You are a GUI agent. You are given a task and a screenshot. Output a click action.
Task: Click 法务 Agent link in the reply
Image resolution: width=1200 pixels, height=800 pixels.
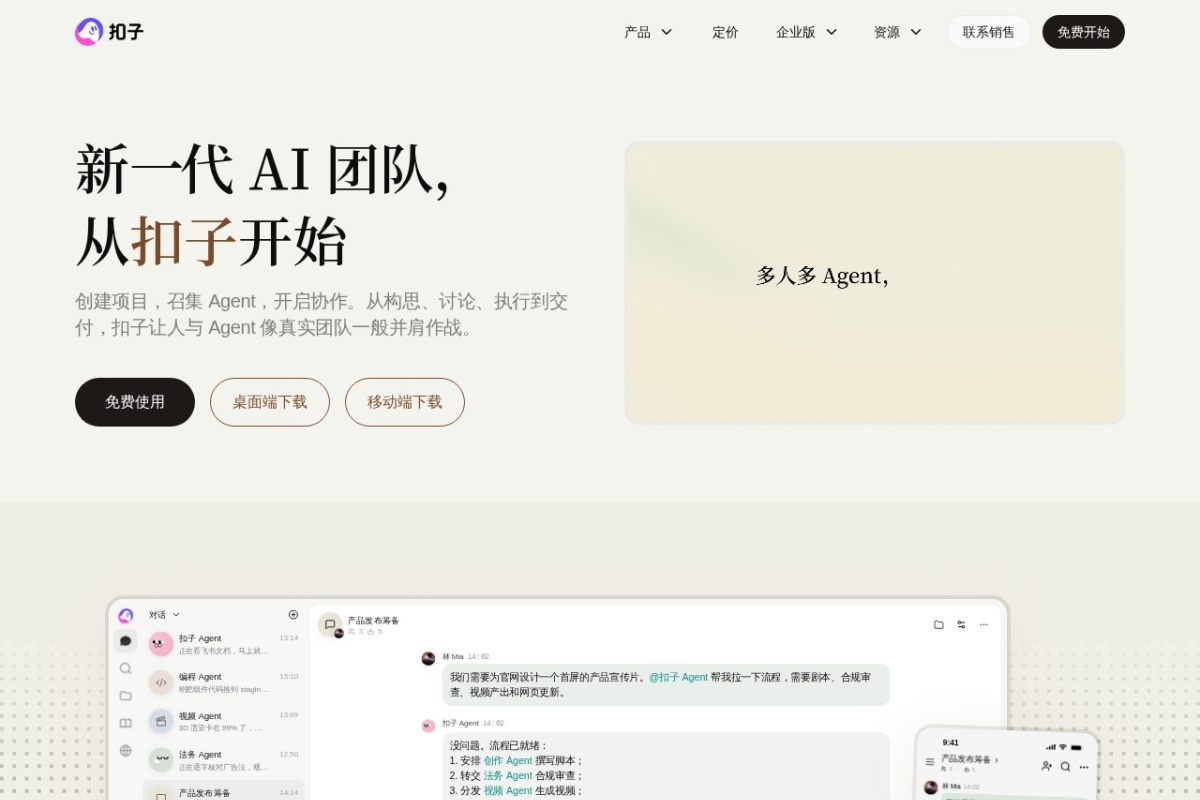coord(508,776)
